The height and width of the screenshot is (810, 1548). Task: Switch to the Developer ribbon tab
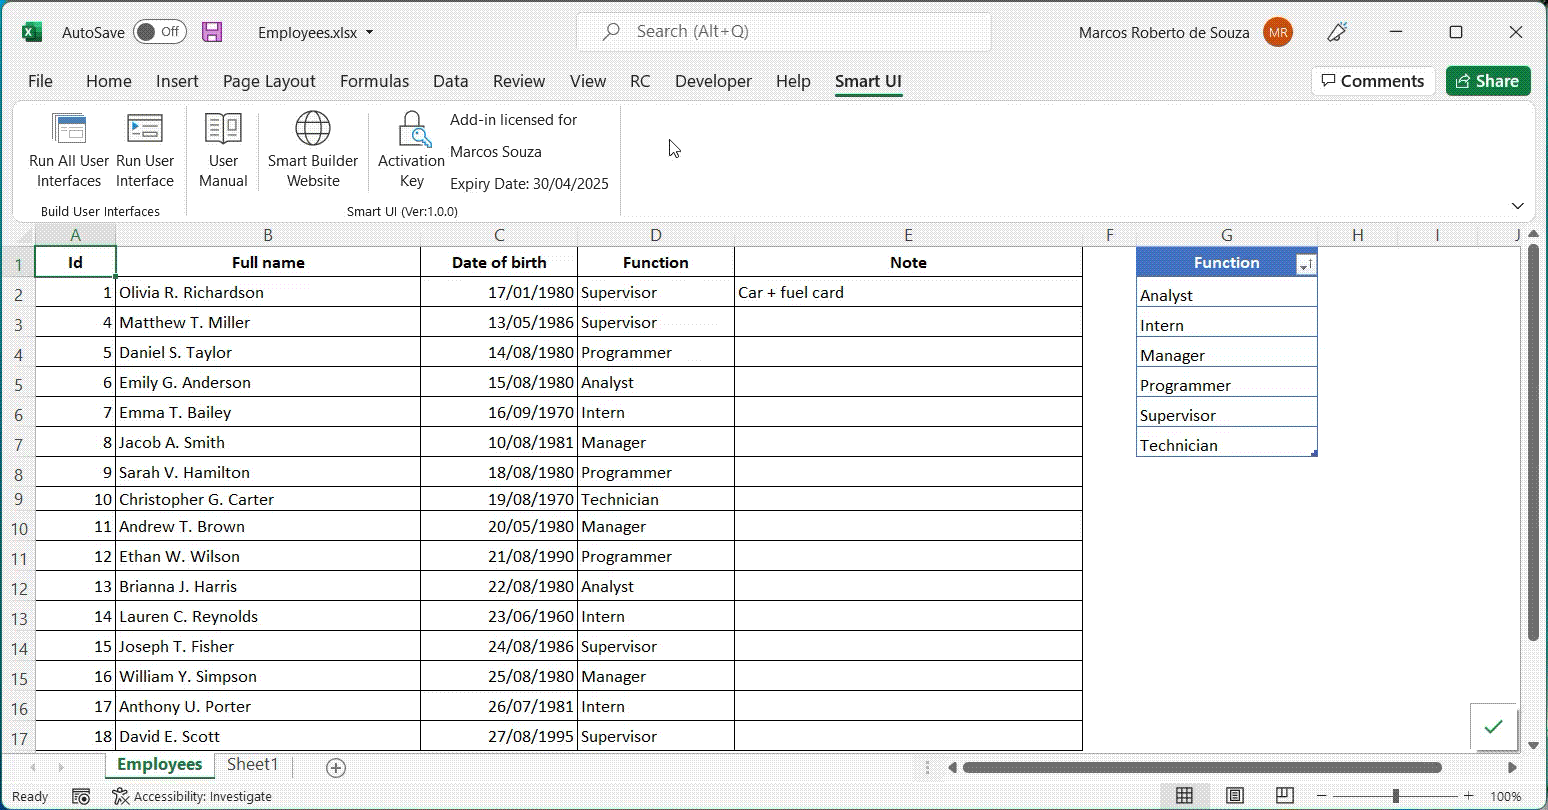point(712,81)
